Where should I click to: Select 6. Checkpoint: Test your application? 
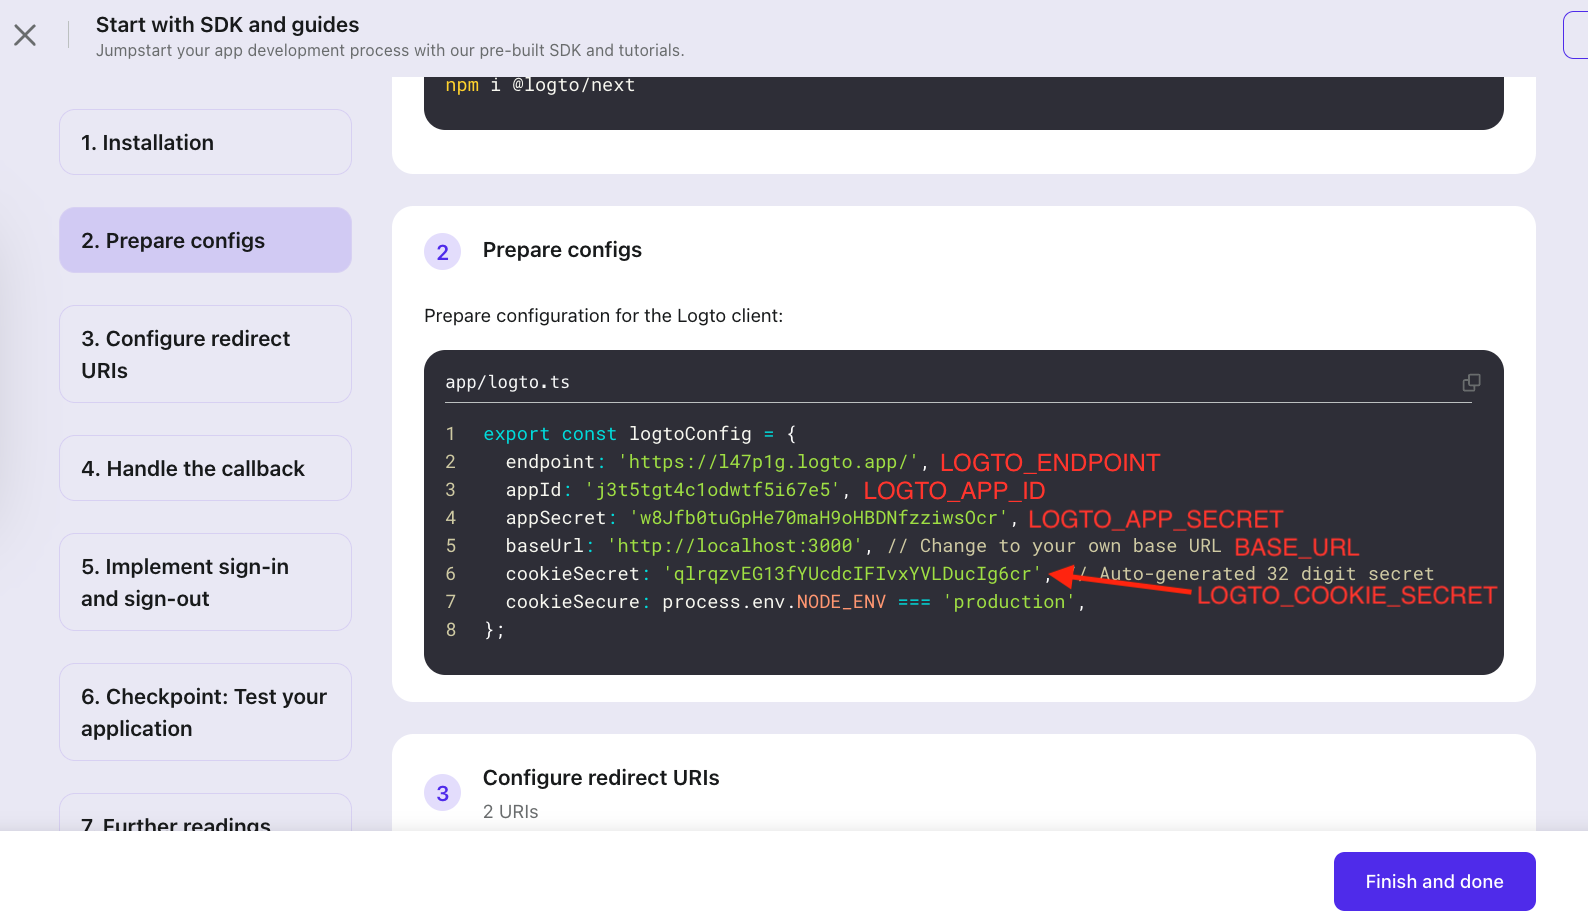(x=205, y=712)
